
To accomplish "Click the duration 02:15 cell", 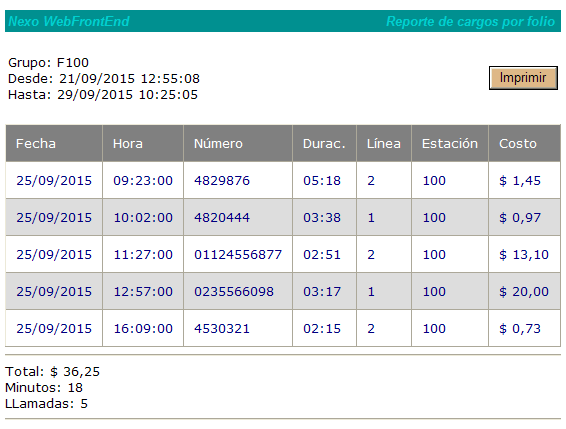I will (x=325, y=328).
